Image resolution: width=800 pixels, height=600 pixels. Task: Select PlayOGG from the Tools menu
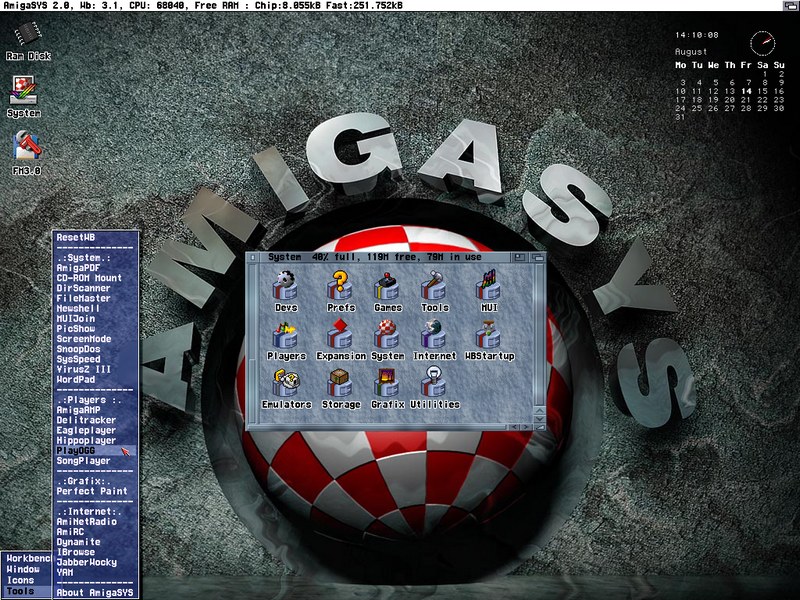(76, 451)
